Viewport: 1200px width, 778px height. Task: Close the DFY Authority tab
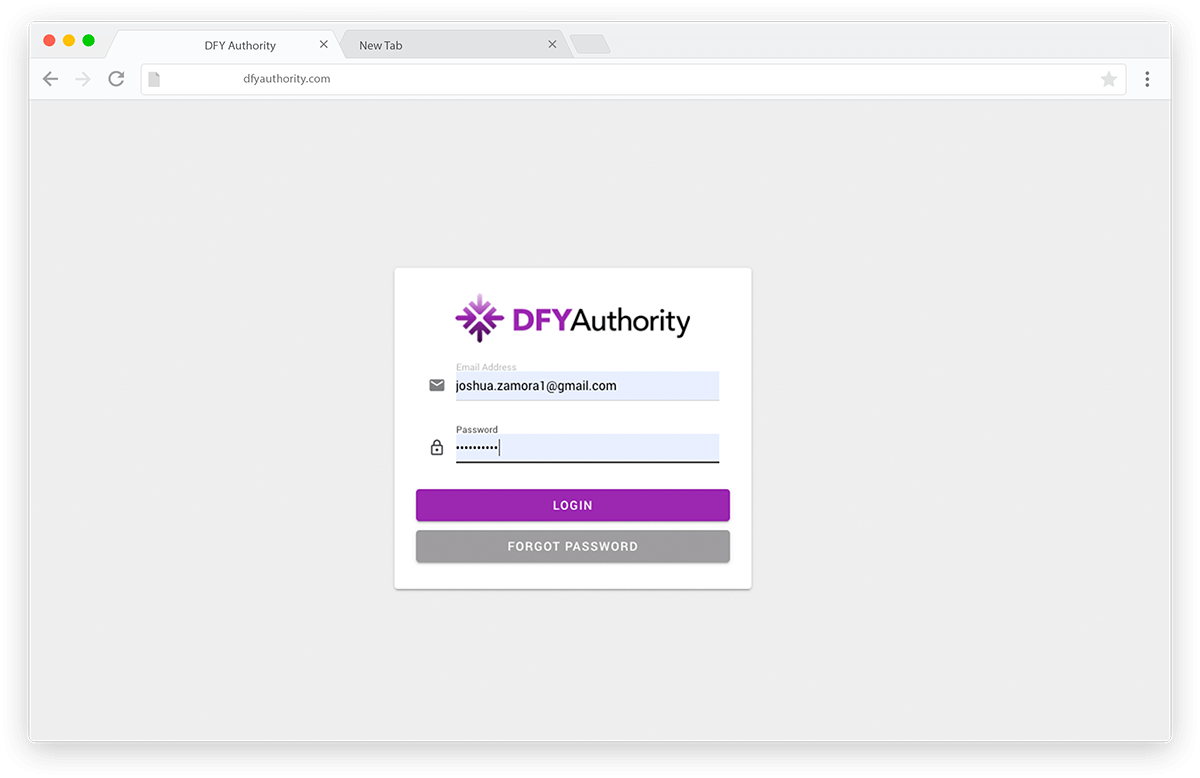click(323, 45)
